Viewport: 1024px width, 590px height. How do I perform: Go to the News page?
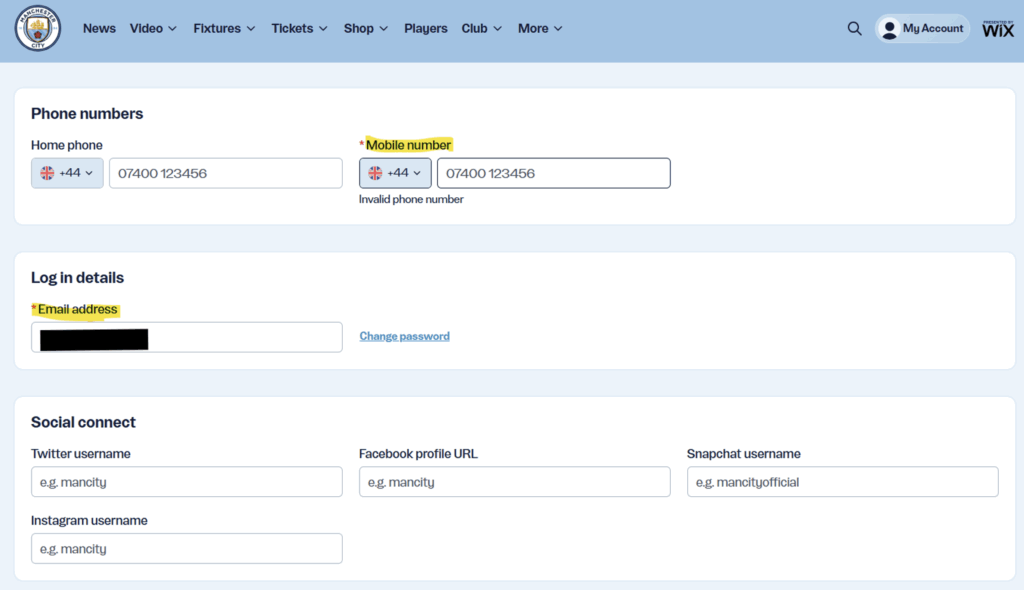[99, 29]
